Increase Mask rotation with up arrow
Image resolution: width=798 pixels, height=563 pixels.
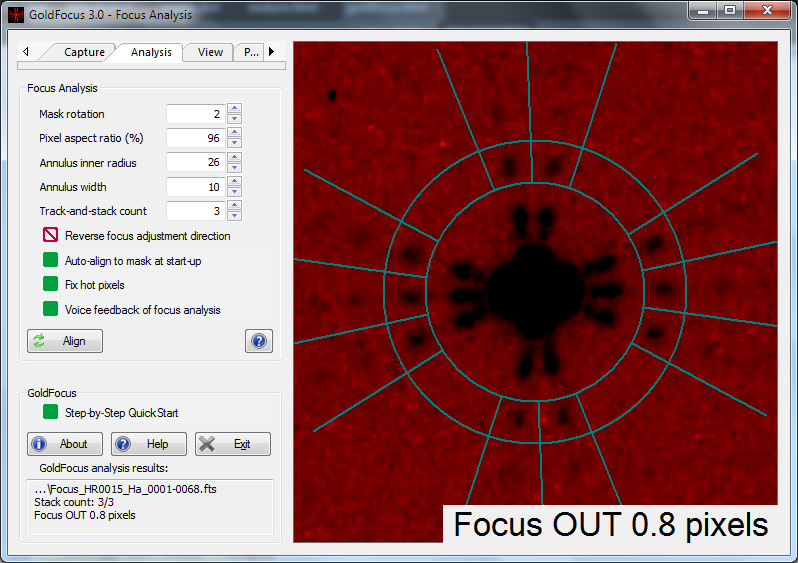235,108
